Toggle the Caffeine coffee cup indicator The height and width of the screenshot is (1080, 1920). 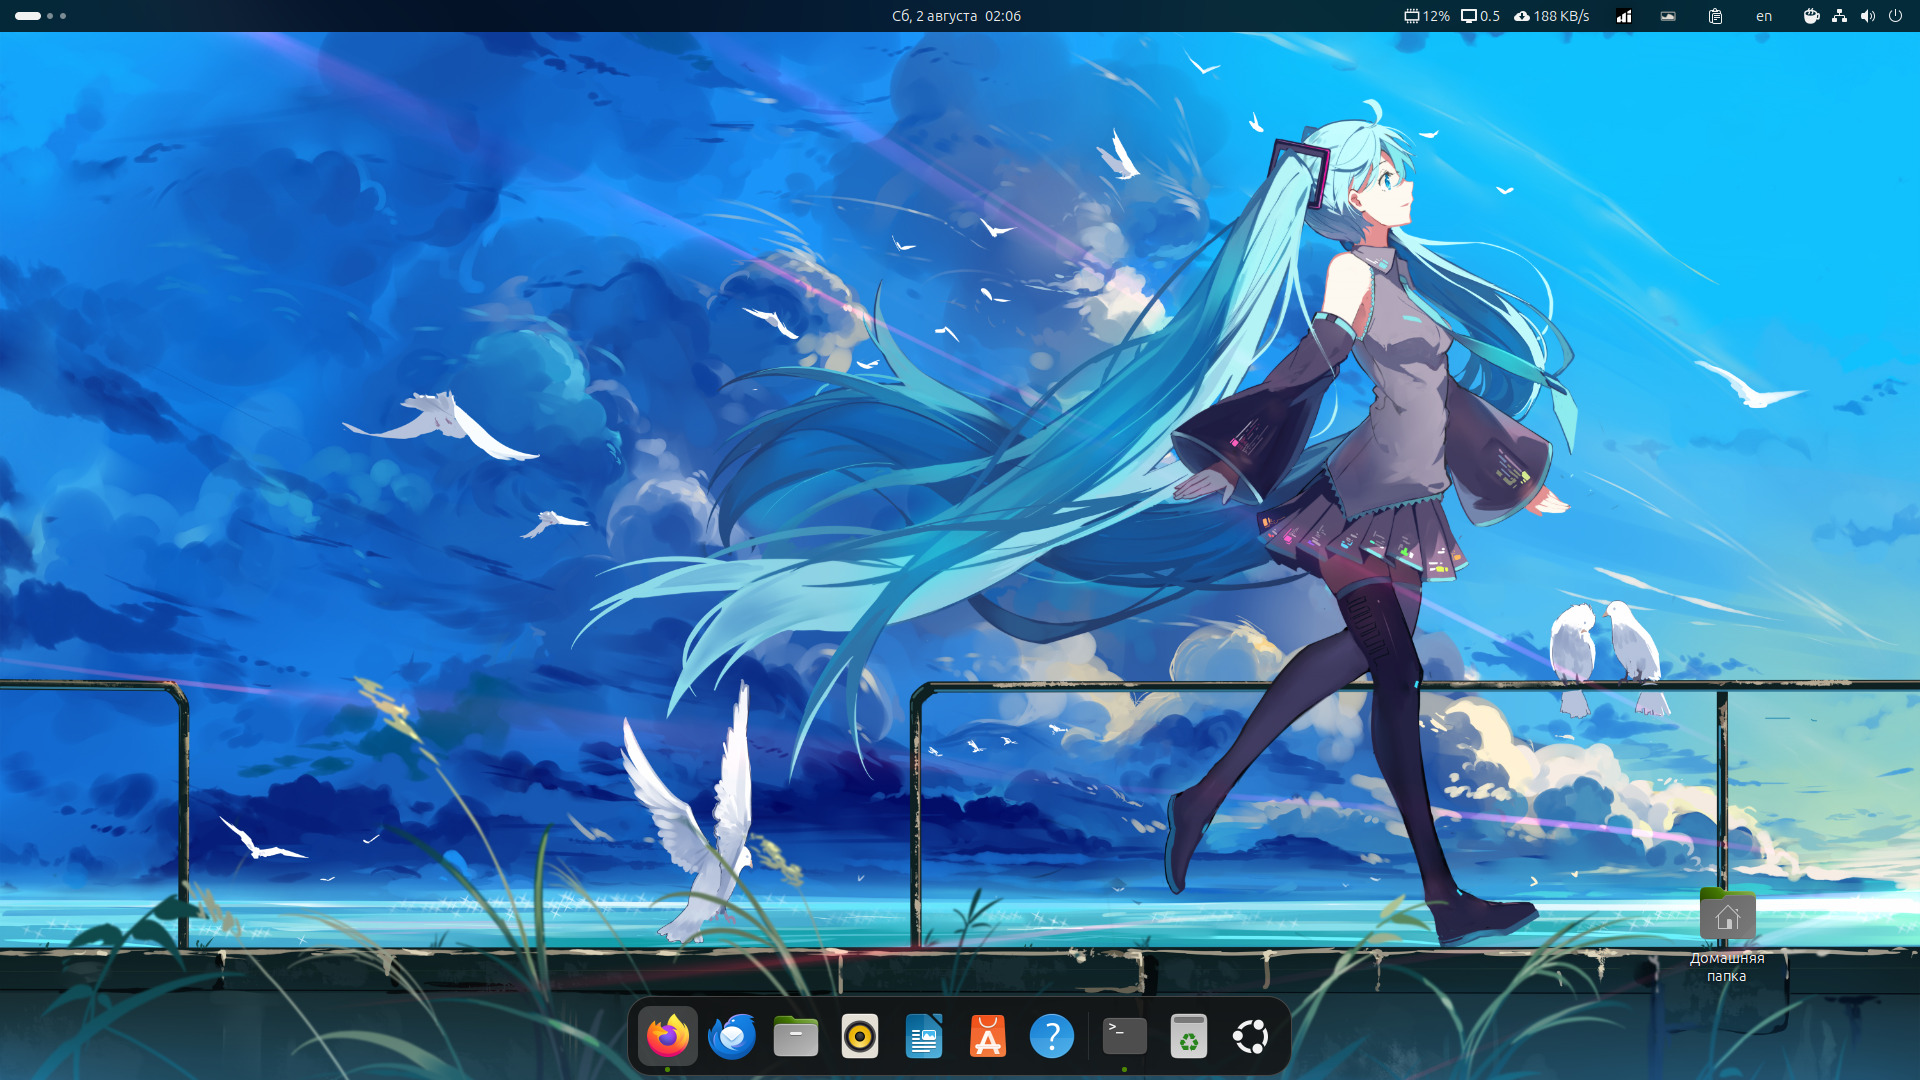(1811, 16)
